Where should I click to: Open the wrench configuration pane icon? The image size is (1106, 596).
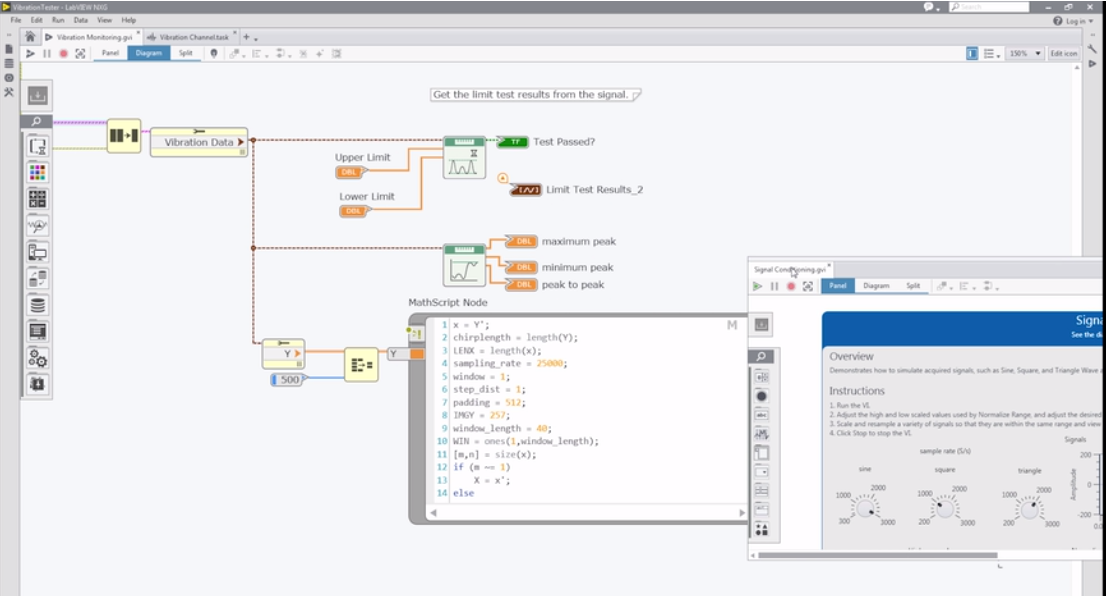click(1093, 49)
